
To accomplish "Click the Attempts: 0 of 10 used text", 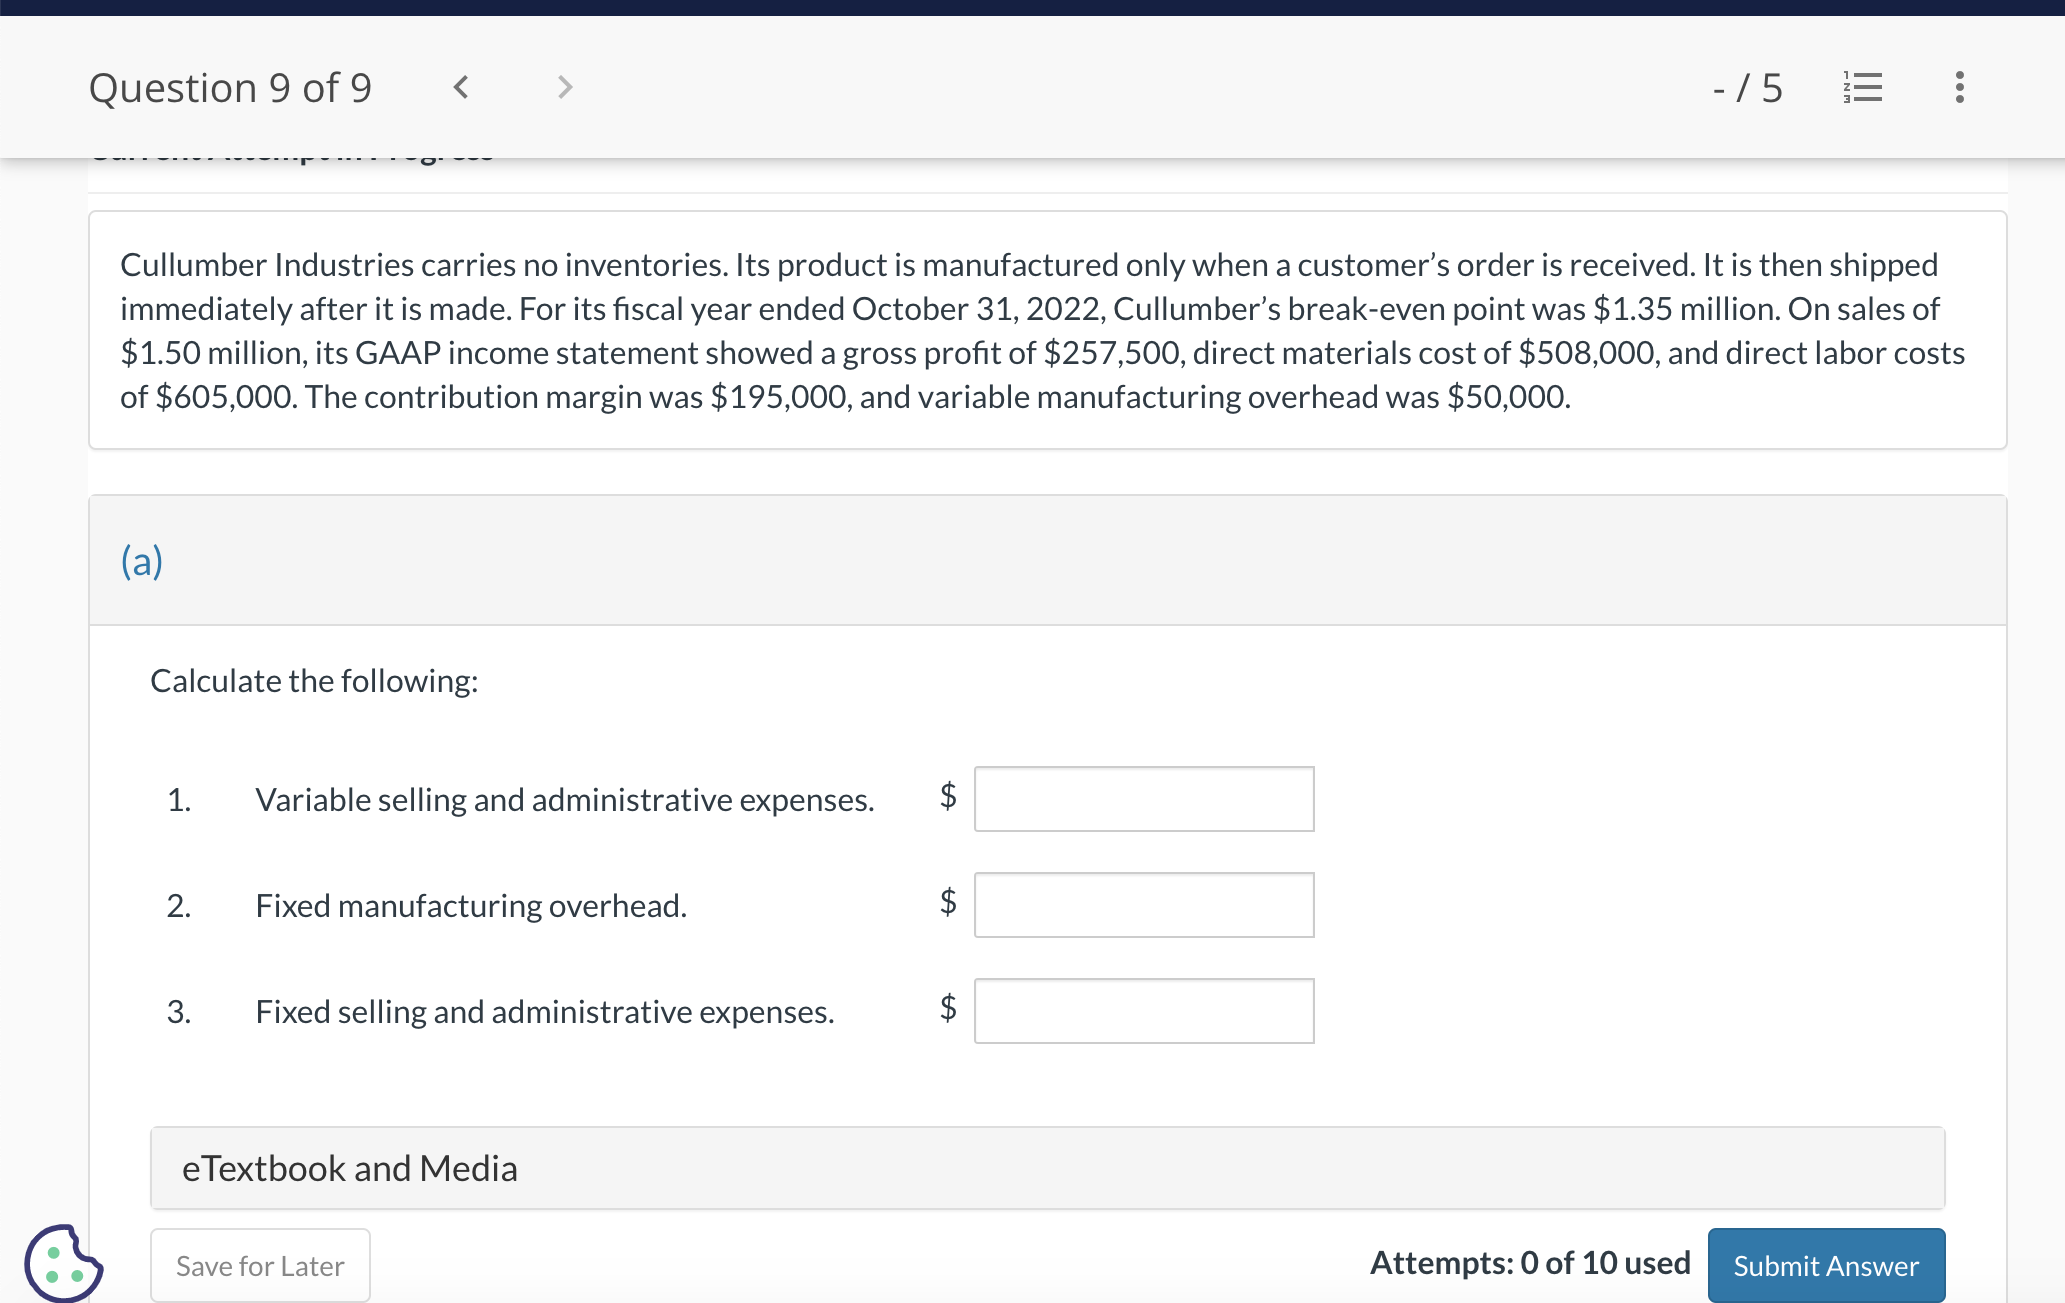I will 1529,1263.
